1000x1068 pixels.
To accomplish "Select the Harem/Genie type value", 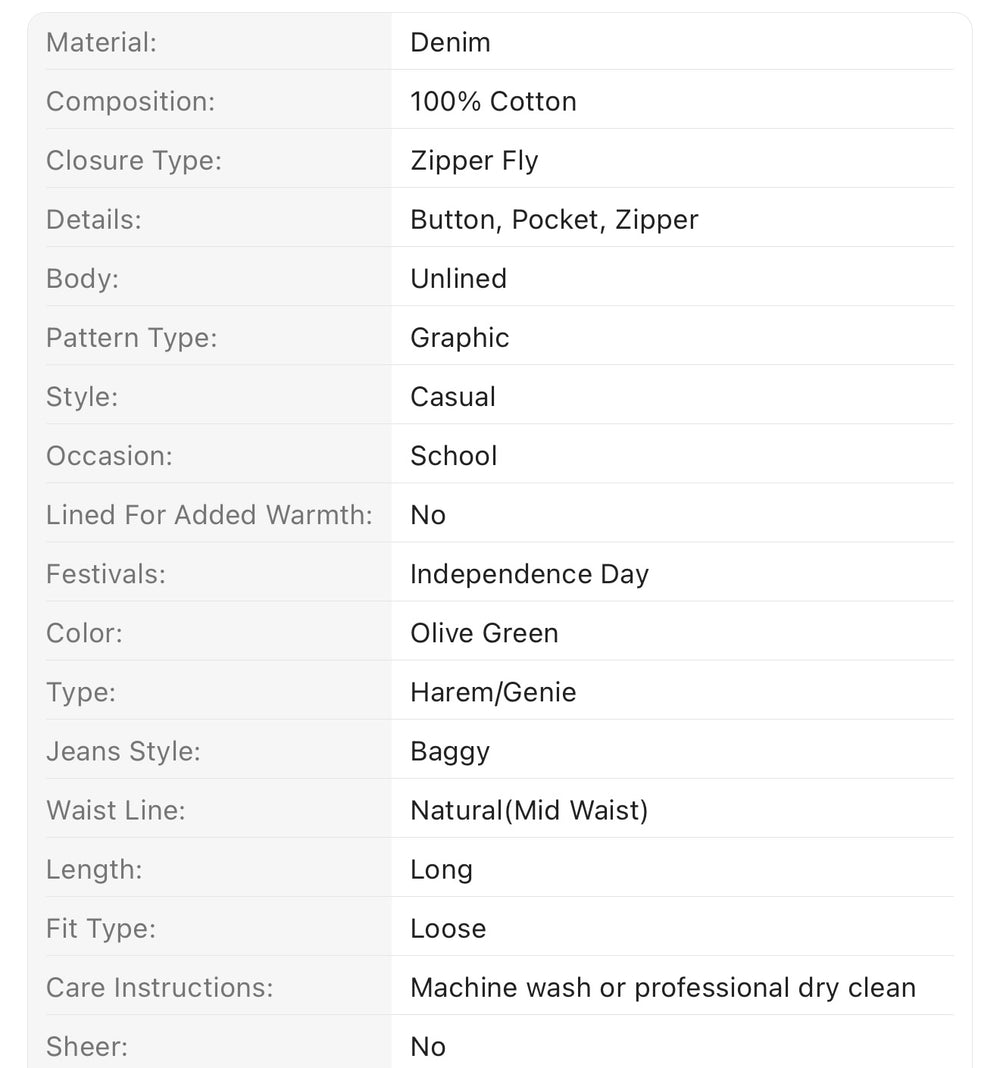I will coord(493,693).
